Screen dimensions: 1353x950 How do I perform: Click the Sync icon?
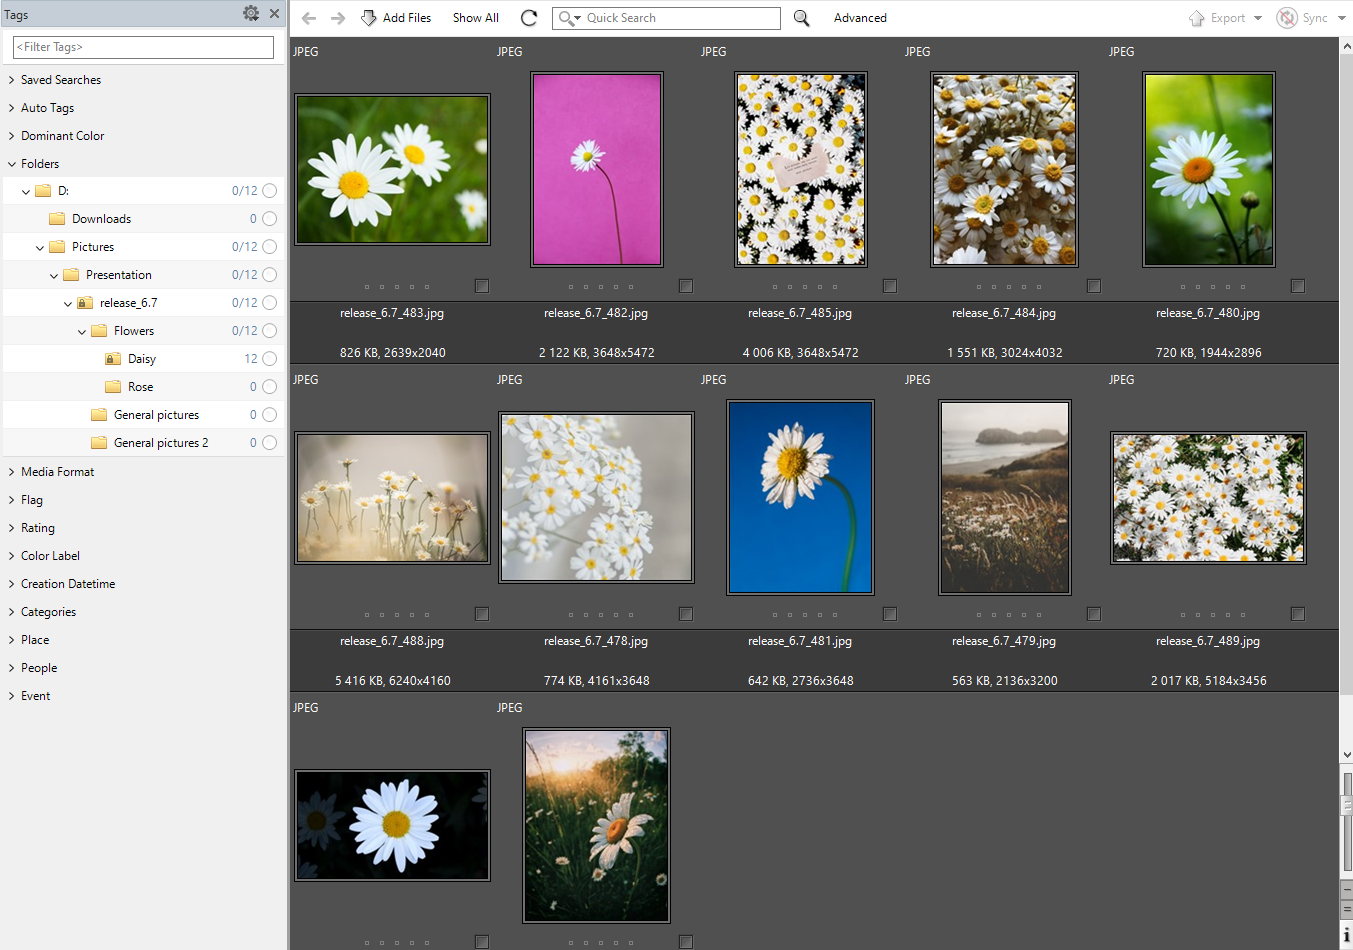(x=1287, y=18)
